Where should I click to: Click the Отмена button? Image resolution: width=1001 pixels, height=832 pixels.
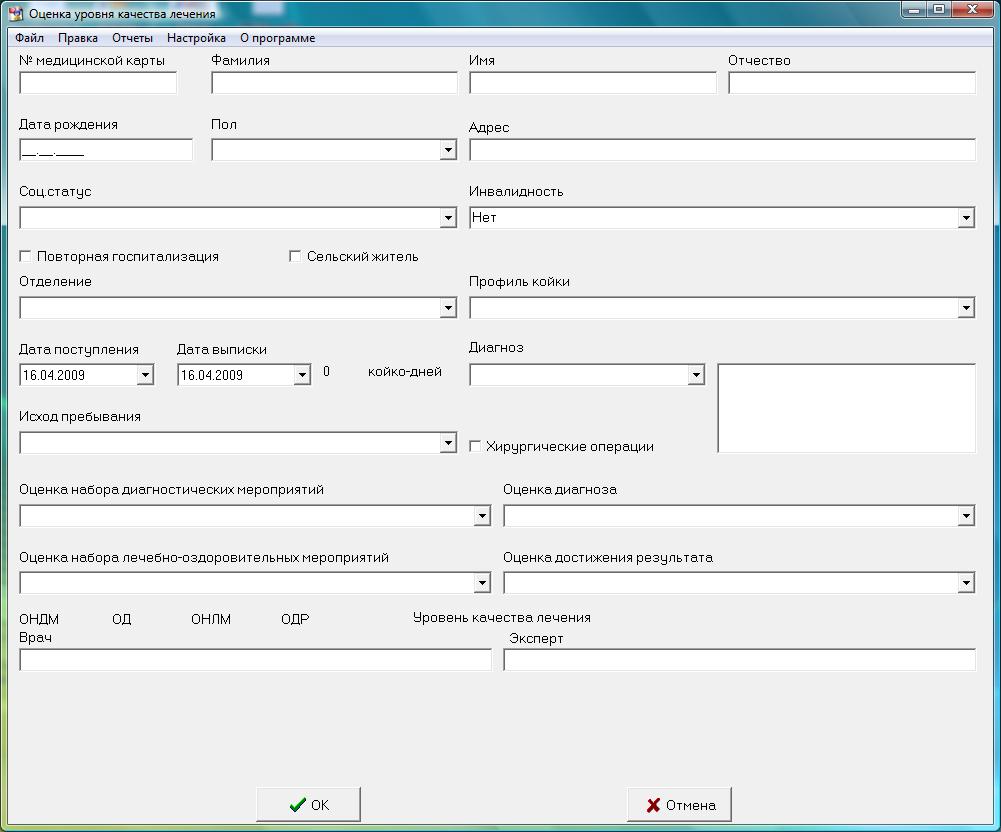(679, 805)
